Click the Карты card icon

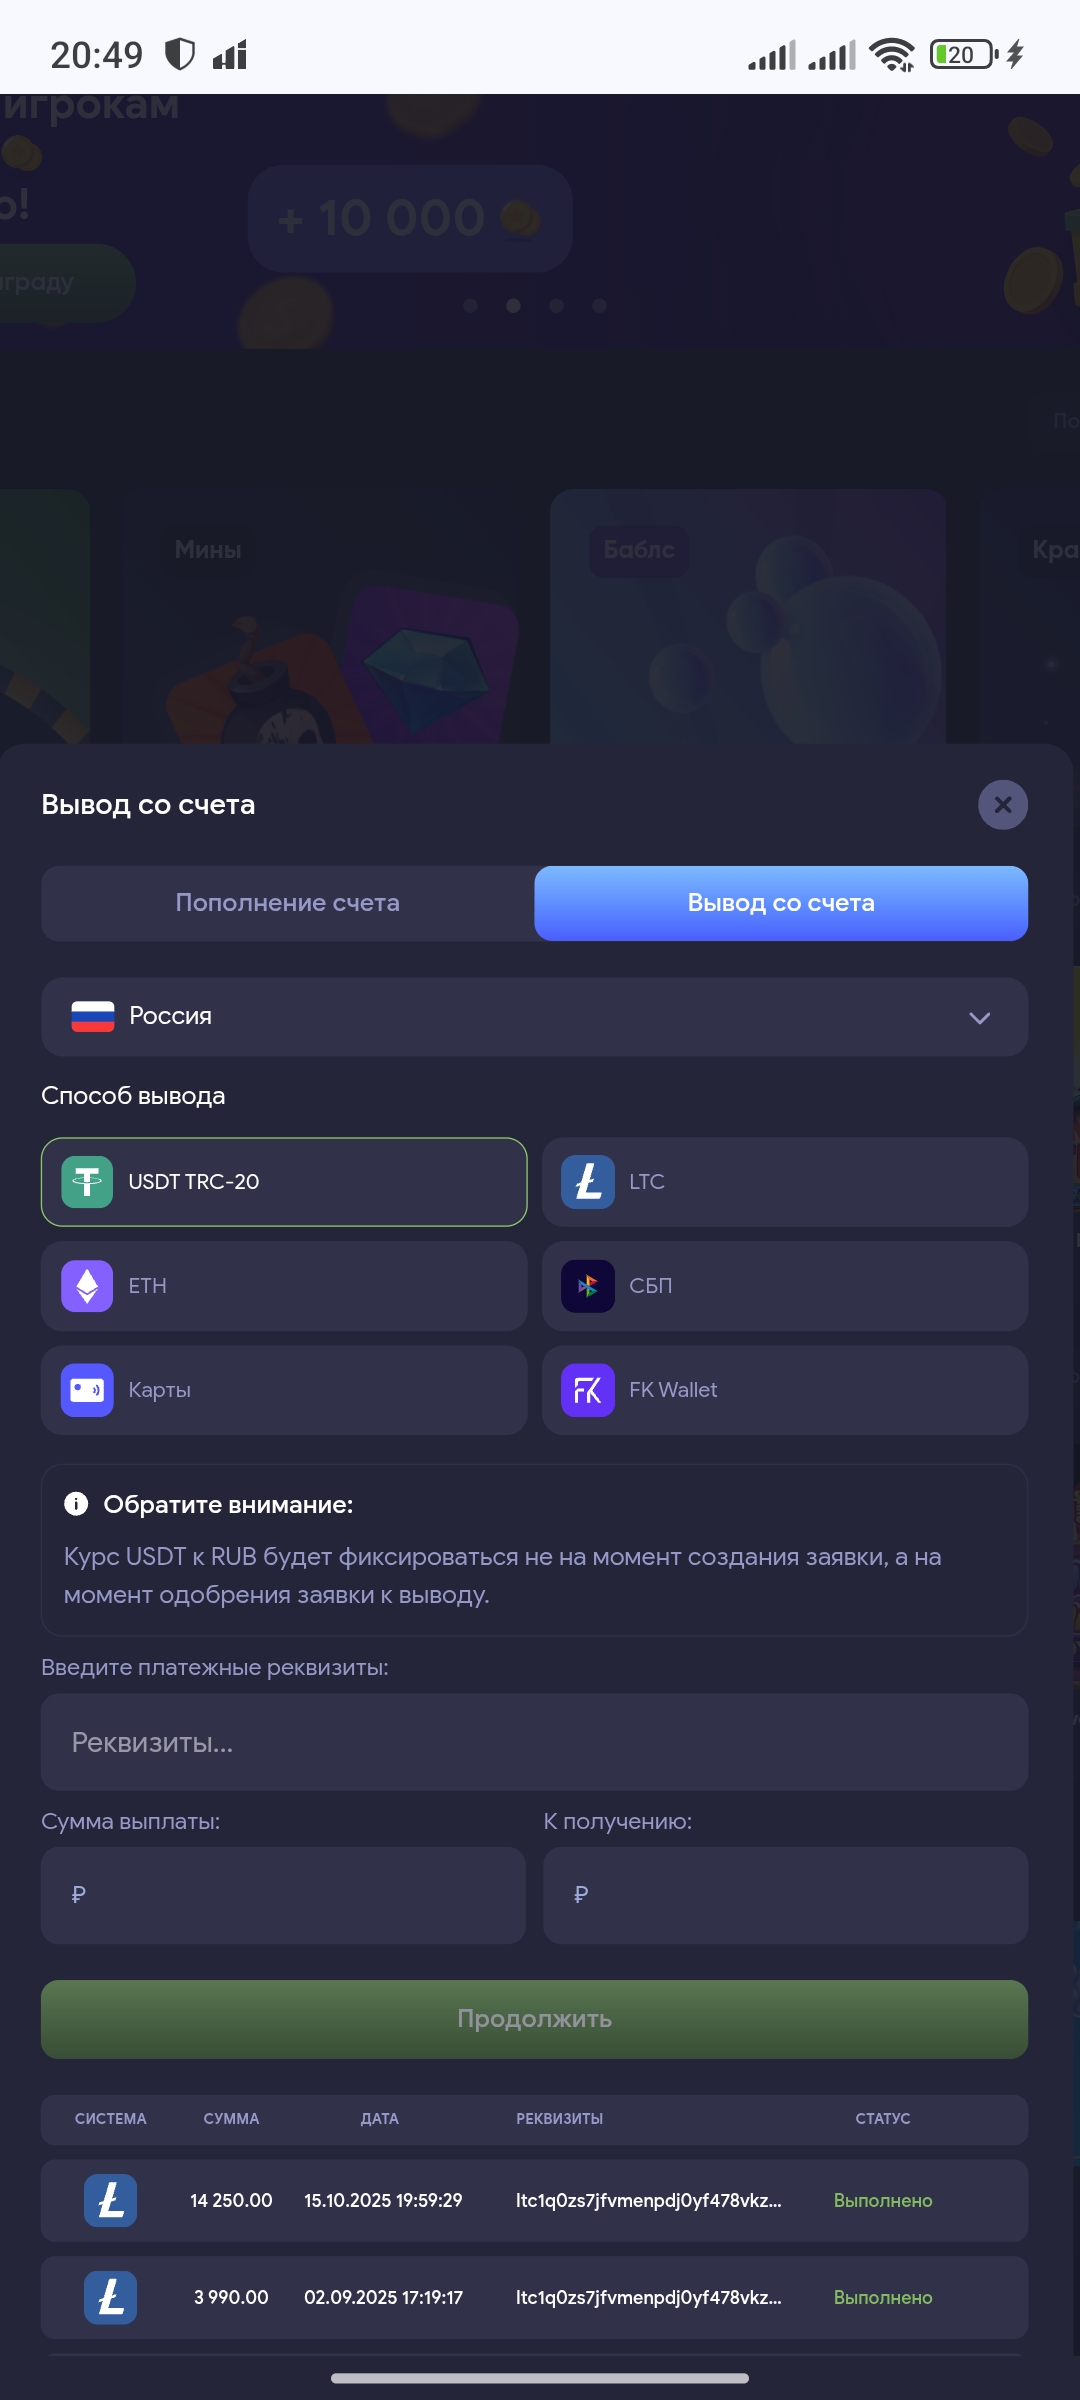[x=87, y=1390]
